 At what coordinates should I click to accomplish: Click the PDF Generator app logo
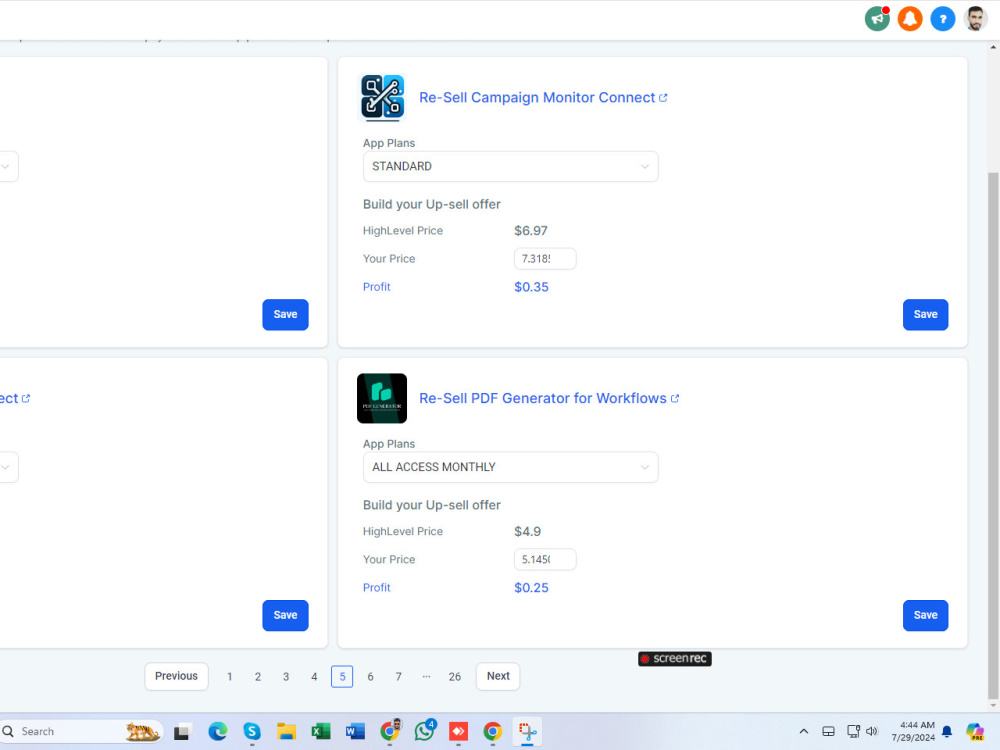coord(382,399)
